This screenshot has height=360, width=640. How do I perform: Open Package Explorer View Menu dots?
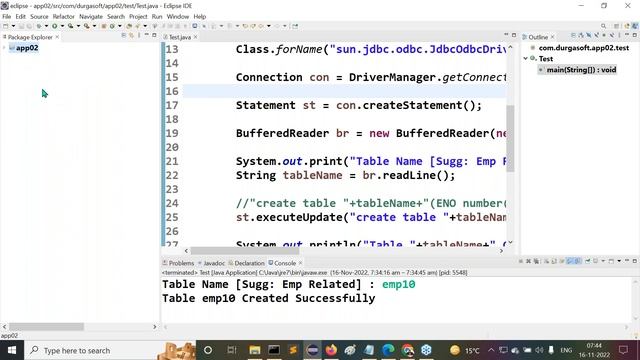coord(139,36)
